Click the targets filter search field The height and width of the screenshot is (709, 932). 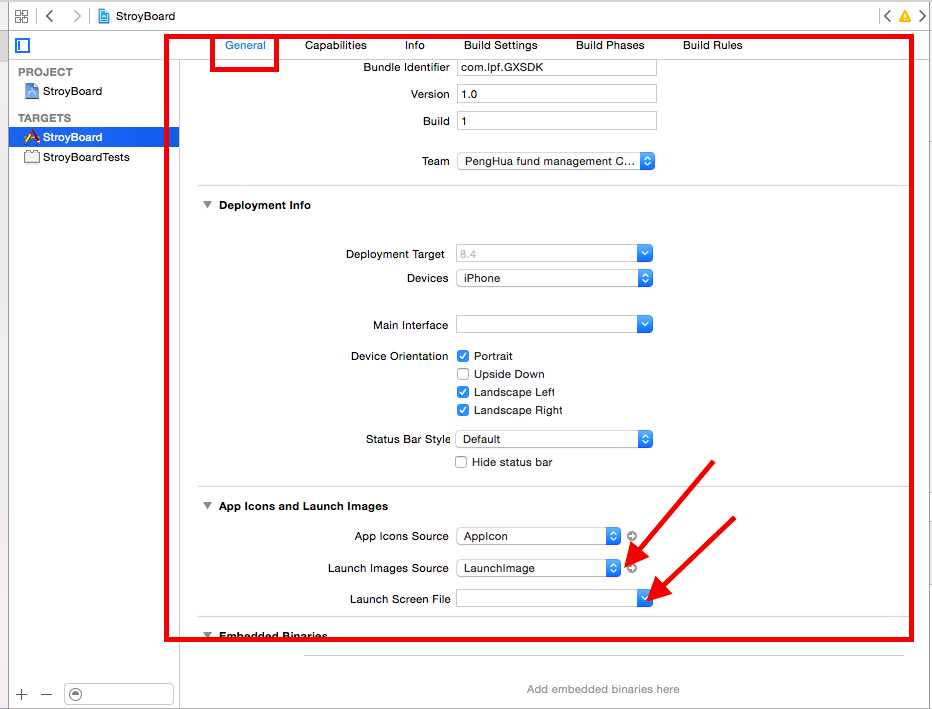click(x=119, y=694)
